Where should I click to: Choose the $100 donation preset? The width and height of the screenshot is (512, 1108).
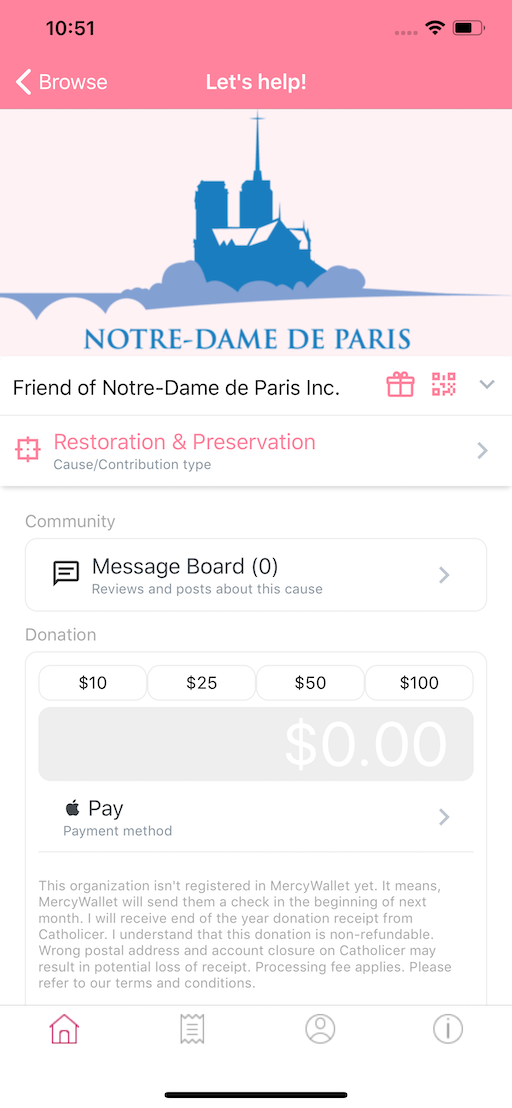(419, 683)
